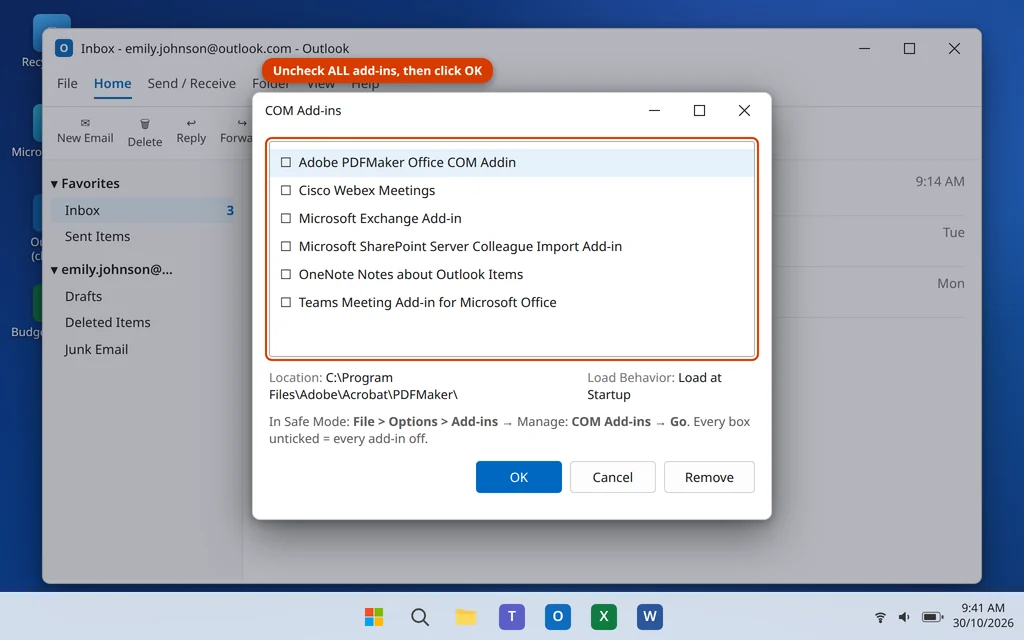The image size is (1024, 640).
Task: Select 'OneNote Notes about Outlook Items' label
Action: pyautogui.click(x=411, y=274)
